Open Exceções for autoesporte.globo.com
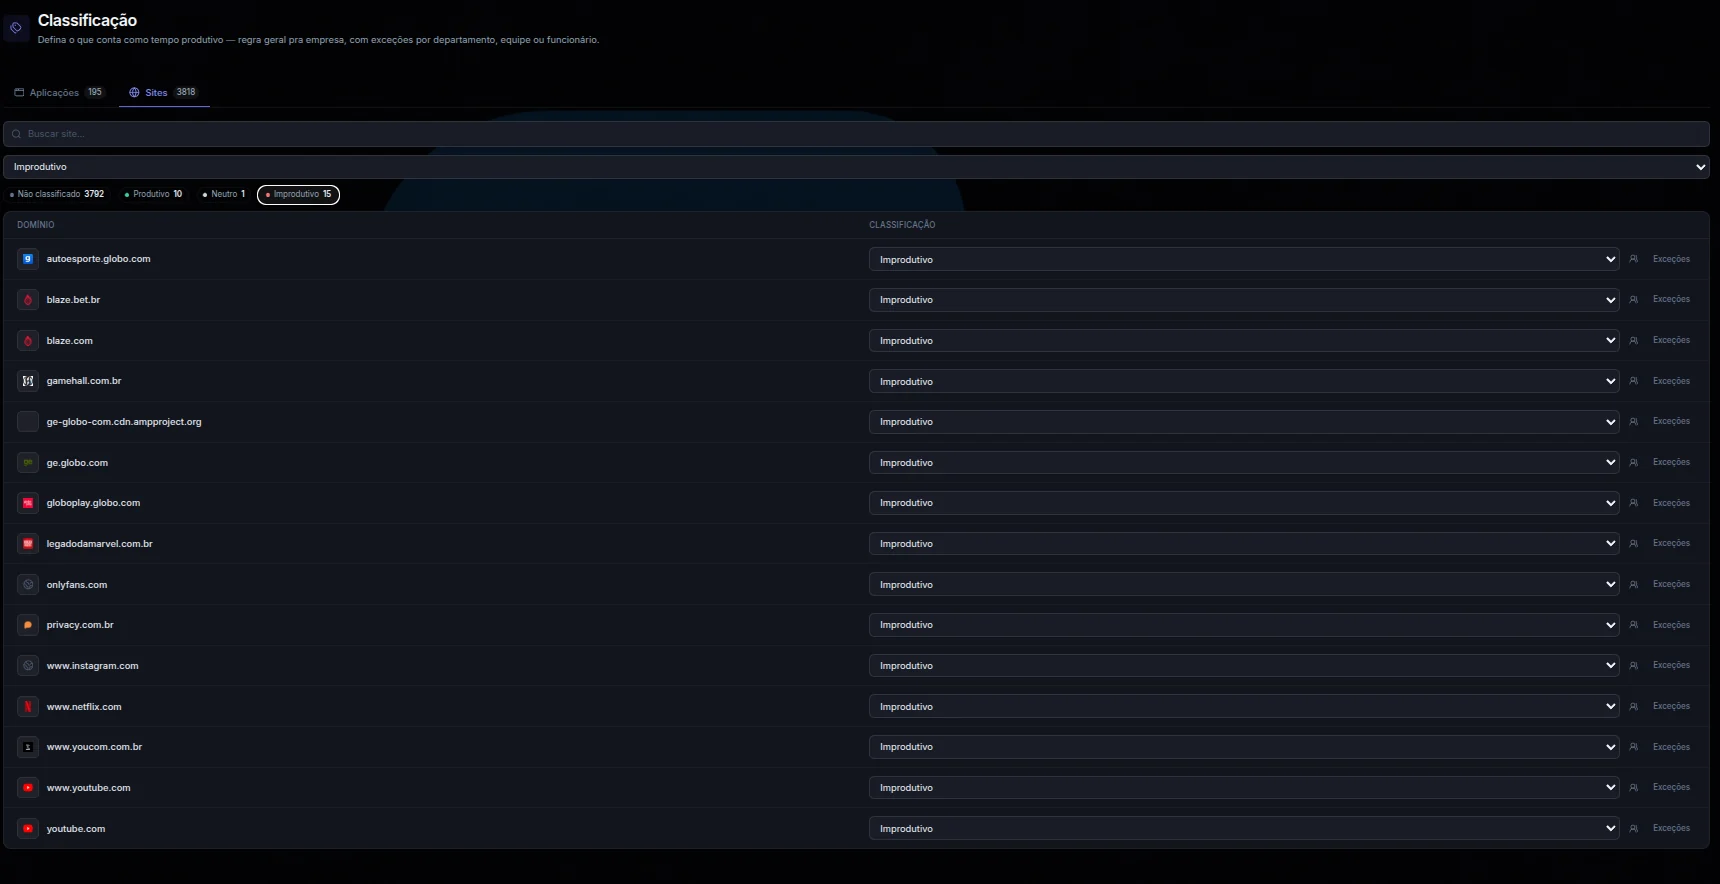The height and width of the screenshot is (884, 1720). click(1671, 259)
